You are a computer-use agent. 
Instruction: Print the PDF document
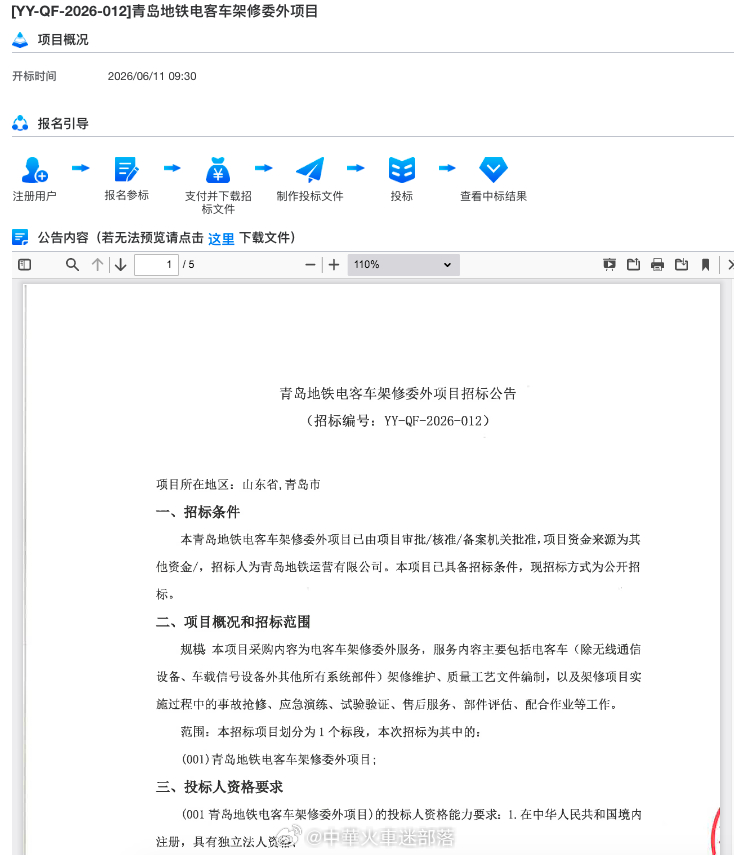pyautogui.click(x=657, y=265)
